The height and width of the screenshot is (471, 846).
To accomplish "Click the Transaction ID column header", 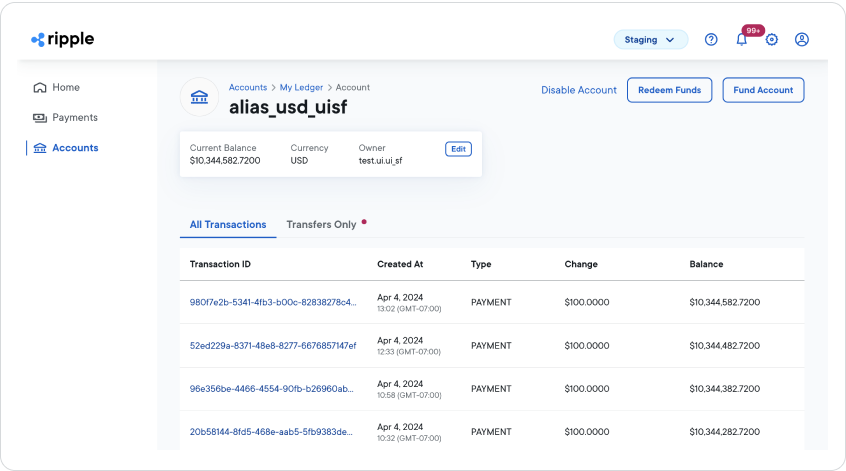I will 220,264.
